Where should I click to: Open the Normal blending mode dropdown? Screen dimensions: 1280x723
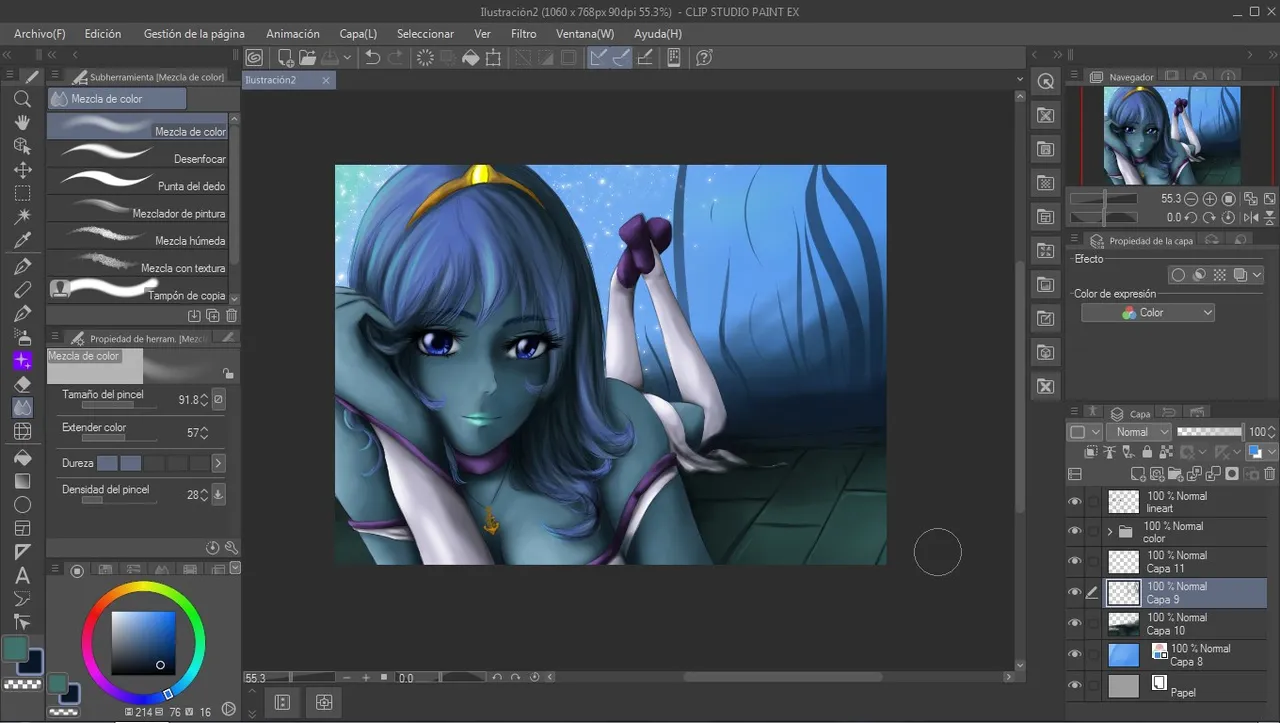(x=1138, y=432)
